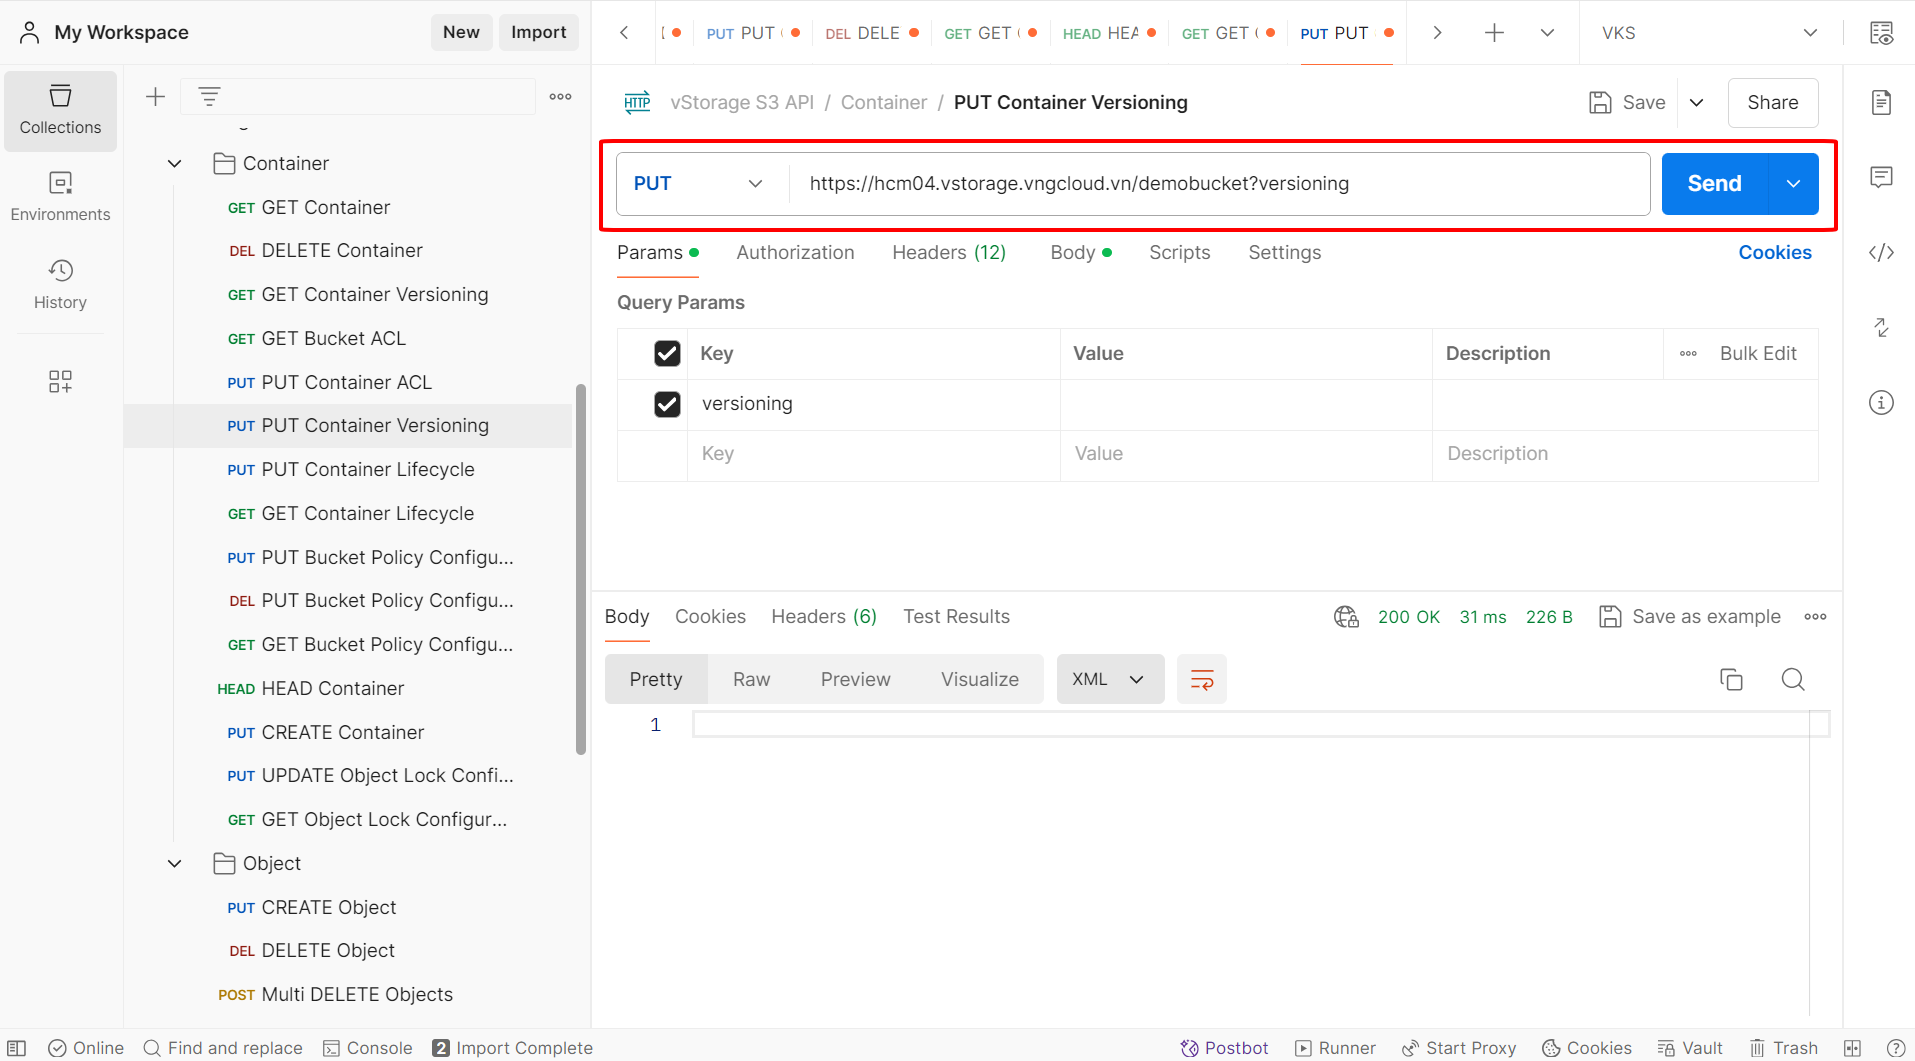This screenshot has width=1915, height=1061.
Task: Open the request comments icon
Action: 1881,178
